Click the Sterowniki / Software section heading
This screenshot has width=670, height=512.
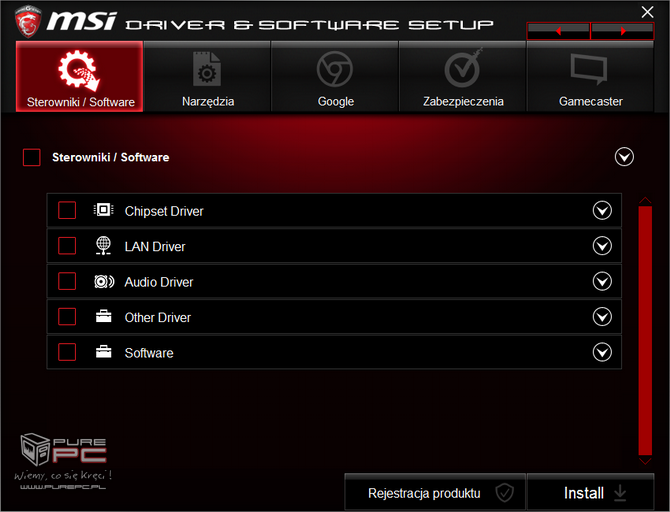tap(111, 157)
